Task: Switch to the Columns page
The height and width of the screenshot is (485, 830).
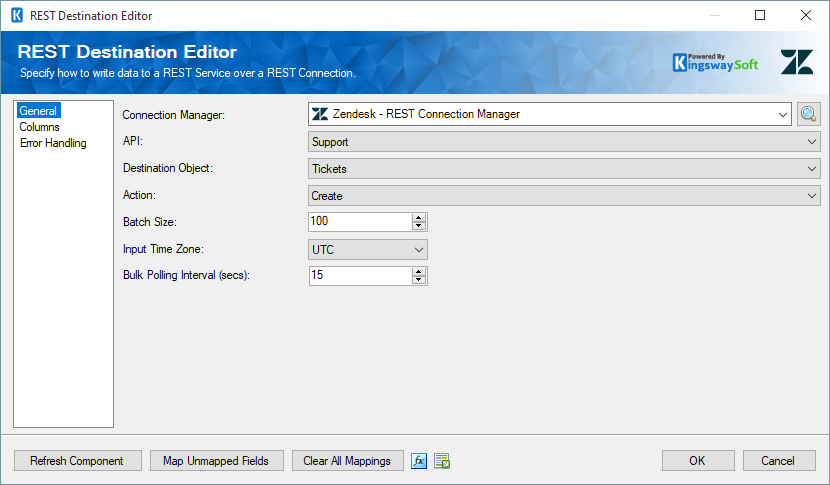Action: click(39, 127)
